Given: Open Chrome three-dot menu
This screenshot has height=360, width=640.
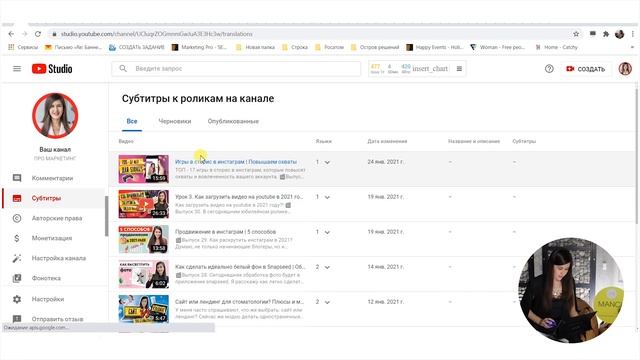Looking at the screenshot, I should [x=633, y=34].
